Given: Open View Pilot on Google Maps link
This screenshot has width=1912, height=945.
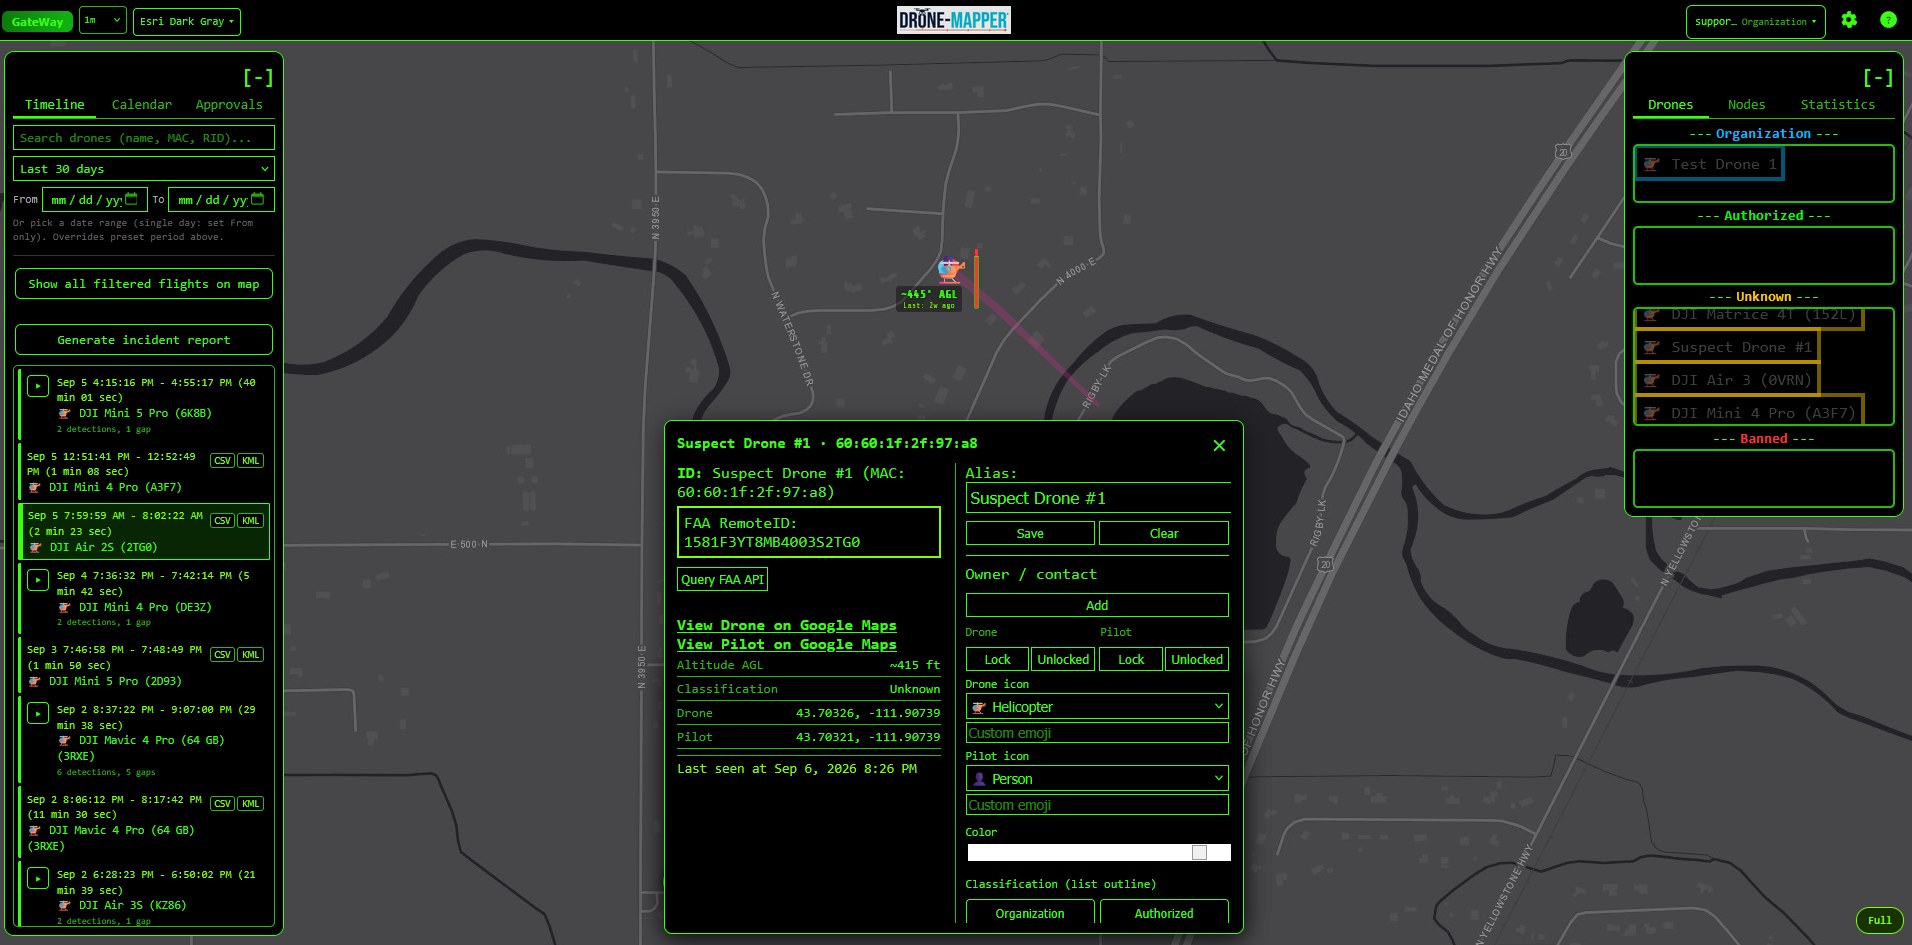Looking at the screenshot, I should pos(786,644).
